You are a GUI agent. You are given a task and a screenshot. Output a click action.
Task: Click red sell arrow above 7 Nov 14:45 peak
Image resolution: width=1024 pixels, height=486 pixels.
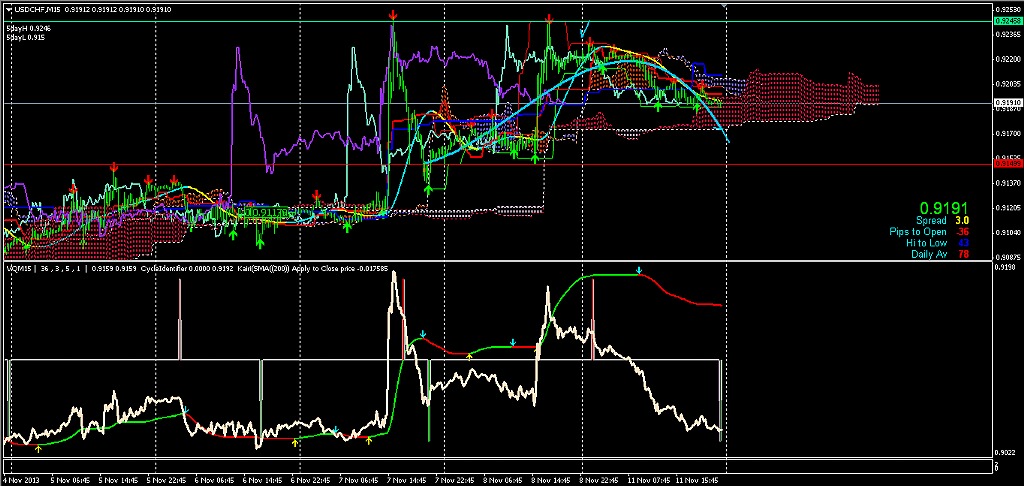392,15
